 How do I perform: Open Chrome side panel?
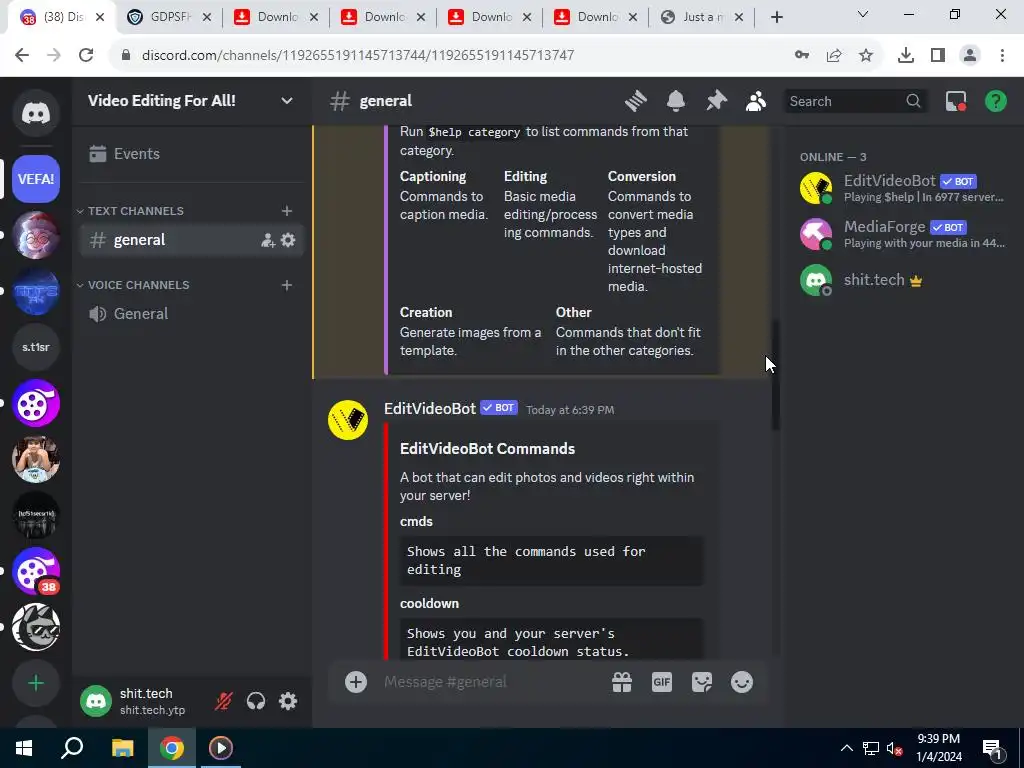938,56
